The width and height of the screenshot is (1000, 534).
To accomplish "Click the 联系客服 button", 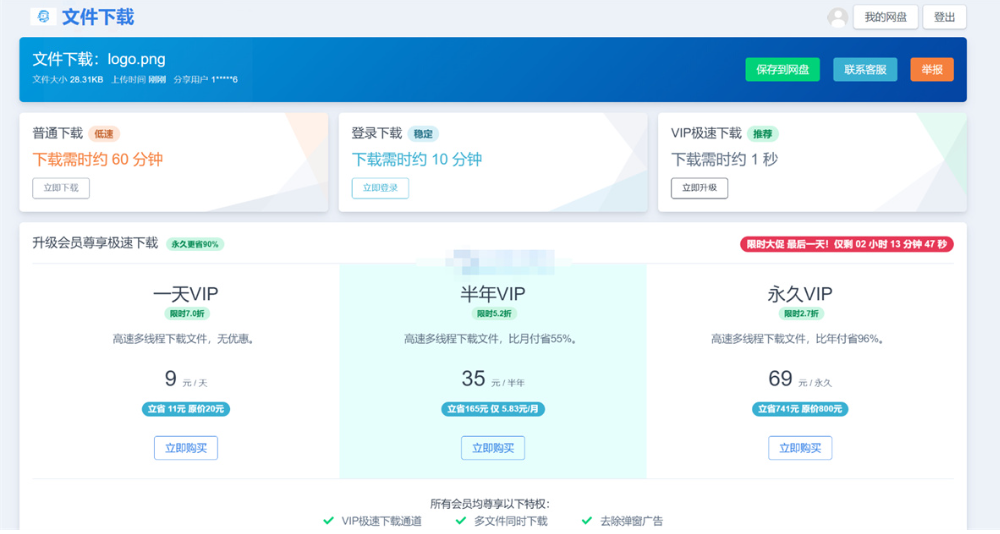I will [x=865, y=70].
